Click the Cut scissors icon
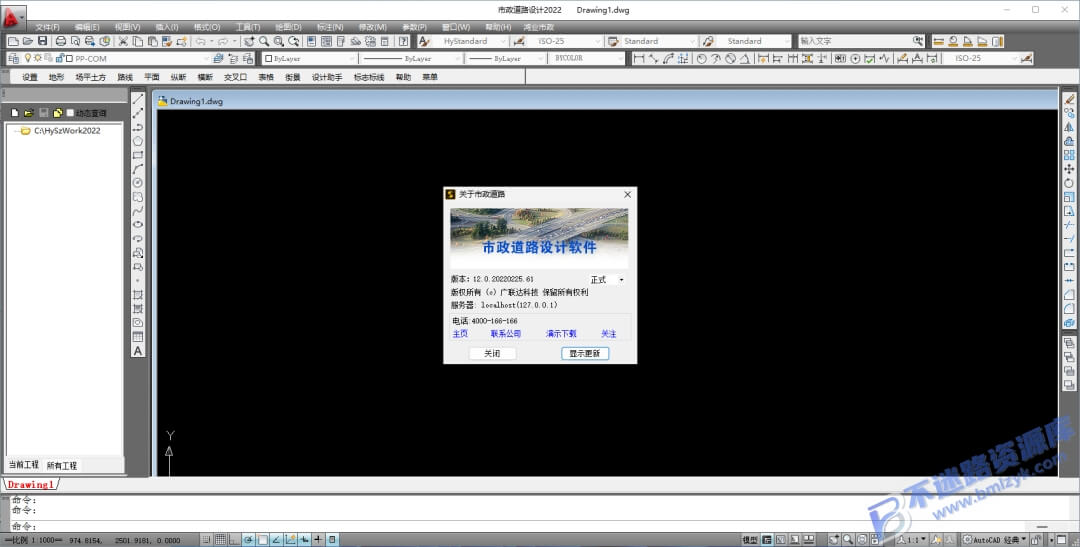 pyautogui.click(x=123, y=41)
